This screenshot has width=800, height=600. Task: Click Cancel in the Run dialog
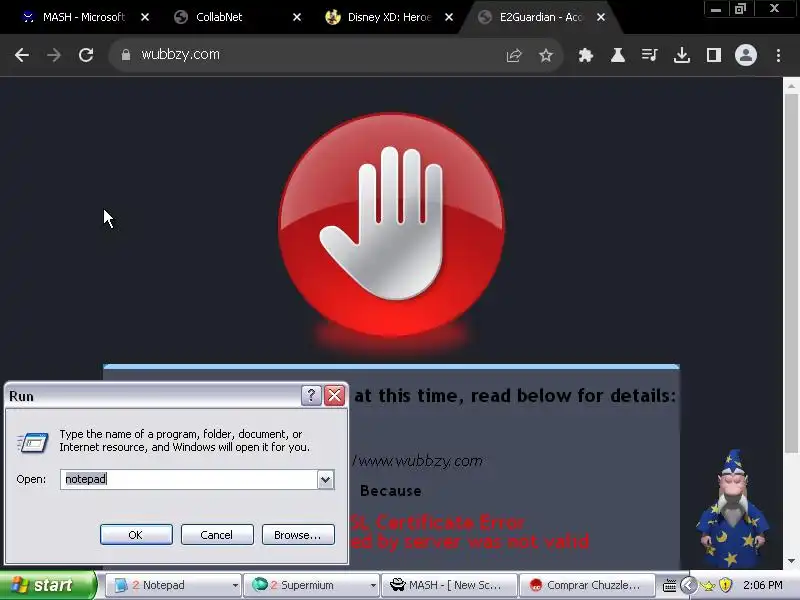[x=217, y=535]
